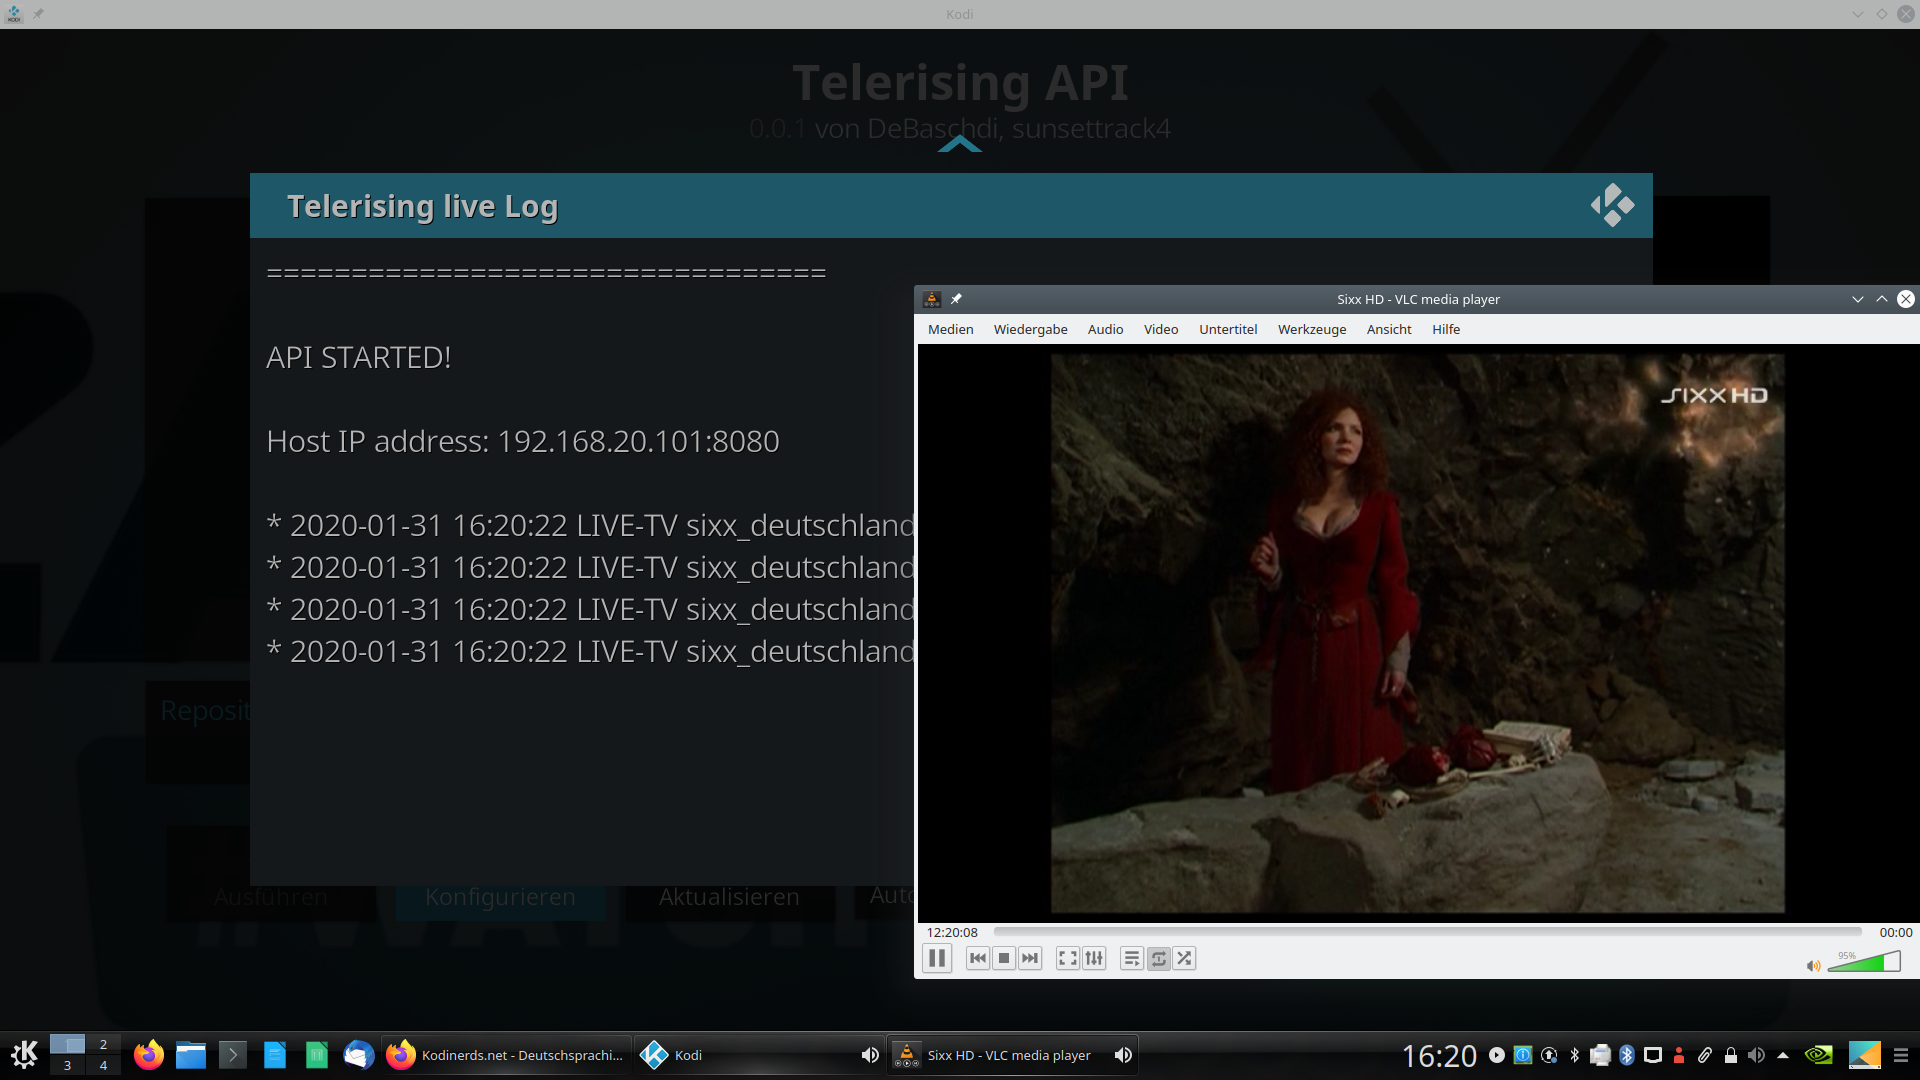The height and width of the screenshot is (1080, 1920).
Task: Click VLC remaining time 00:00 label
Action: [x=1895, y=932]
